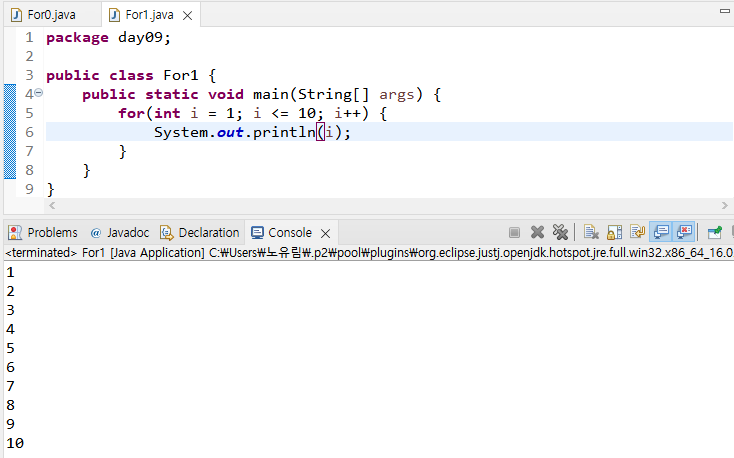734x458 pixels.
Task: Click the For1.java file icon
Action: coord(114,15)
